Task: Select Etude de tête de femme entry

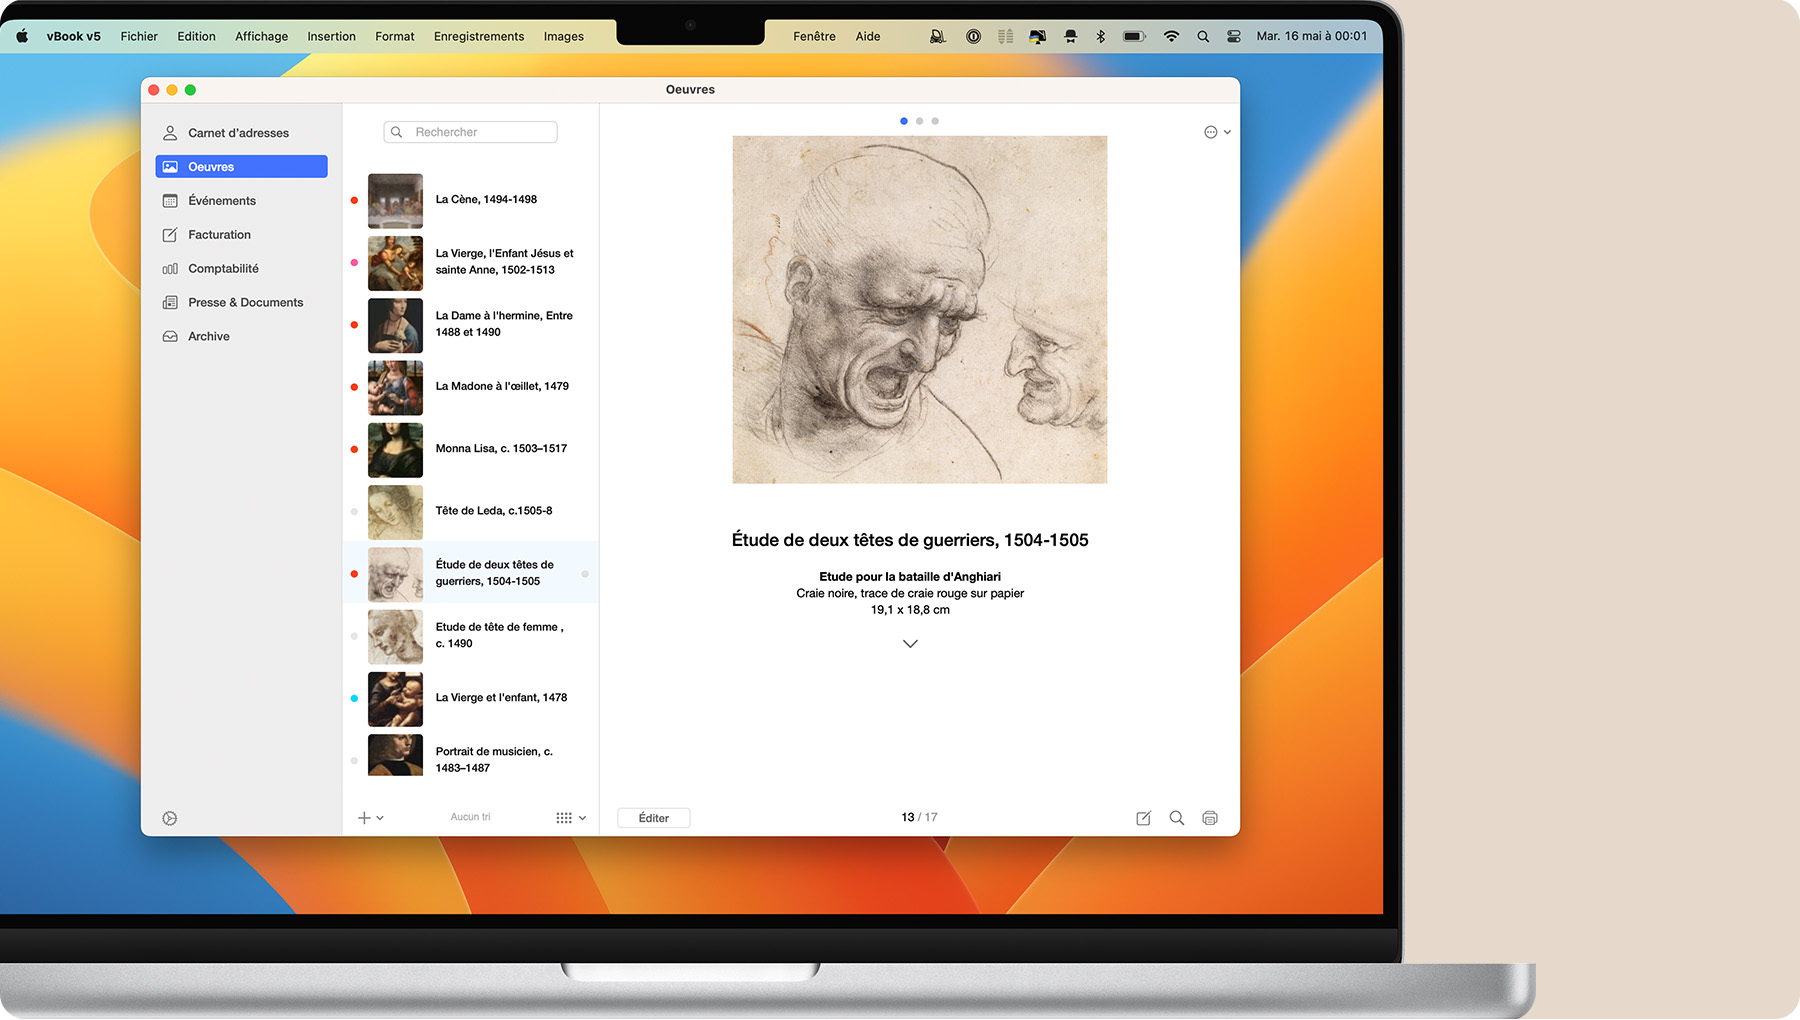Action: pos(471,636)
